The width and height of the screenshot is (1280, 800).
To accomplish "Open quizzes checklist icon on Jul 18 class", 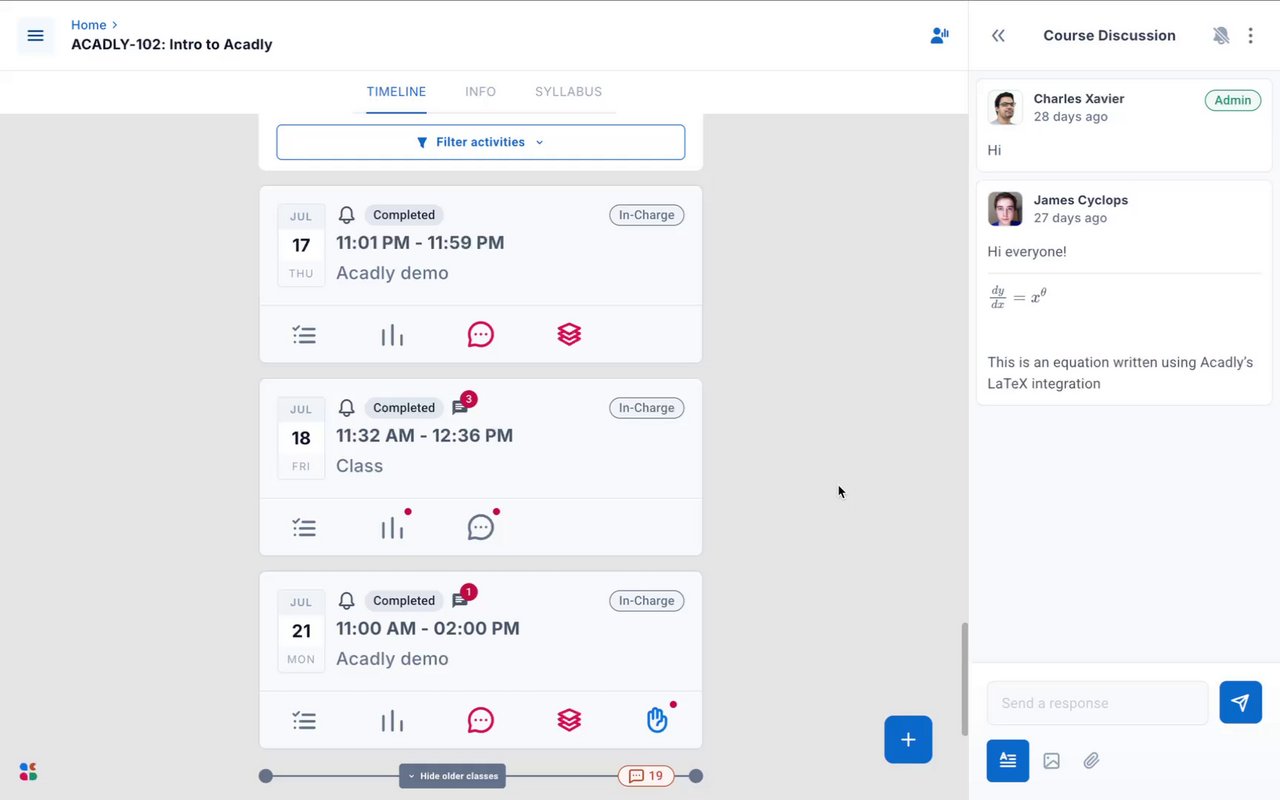I will tap(304, 528).
